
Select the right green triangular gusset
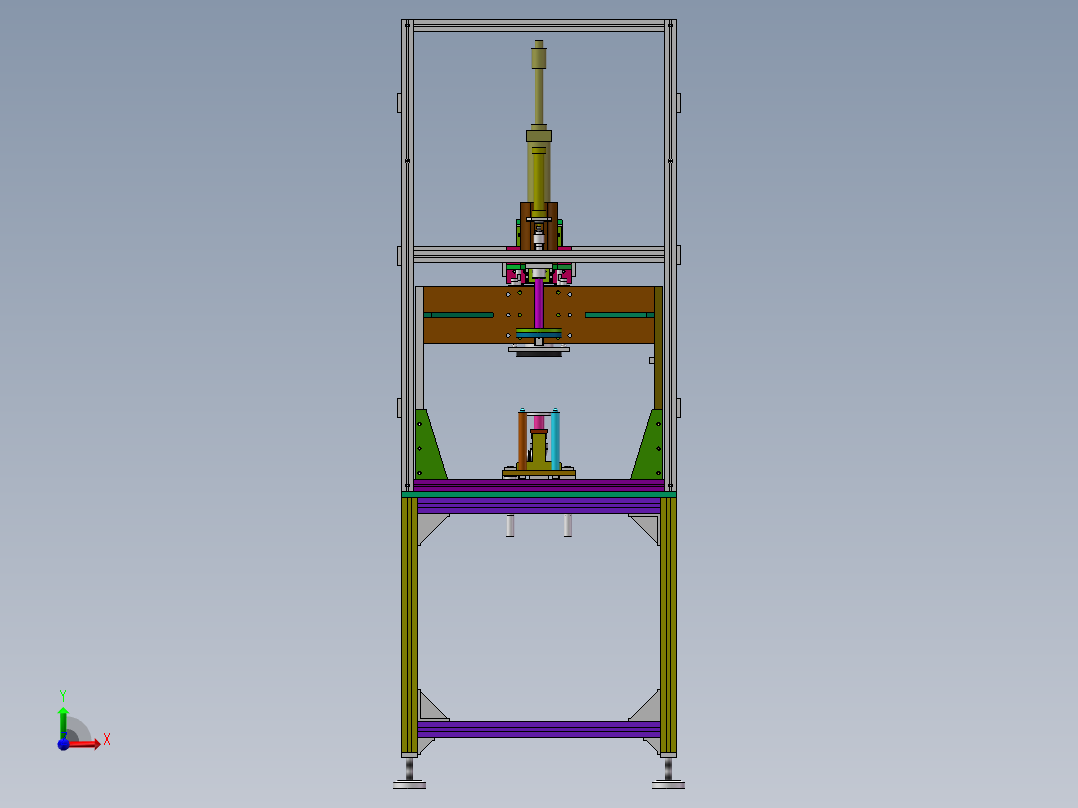point(648,445)
